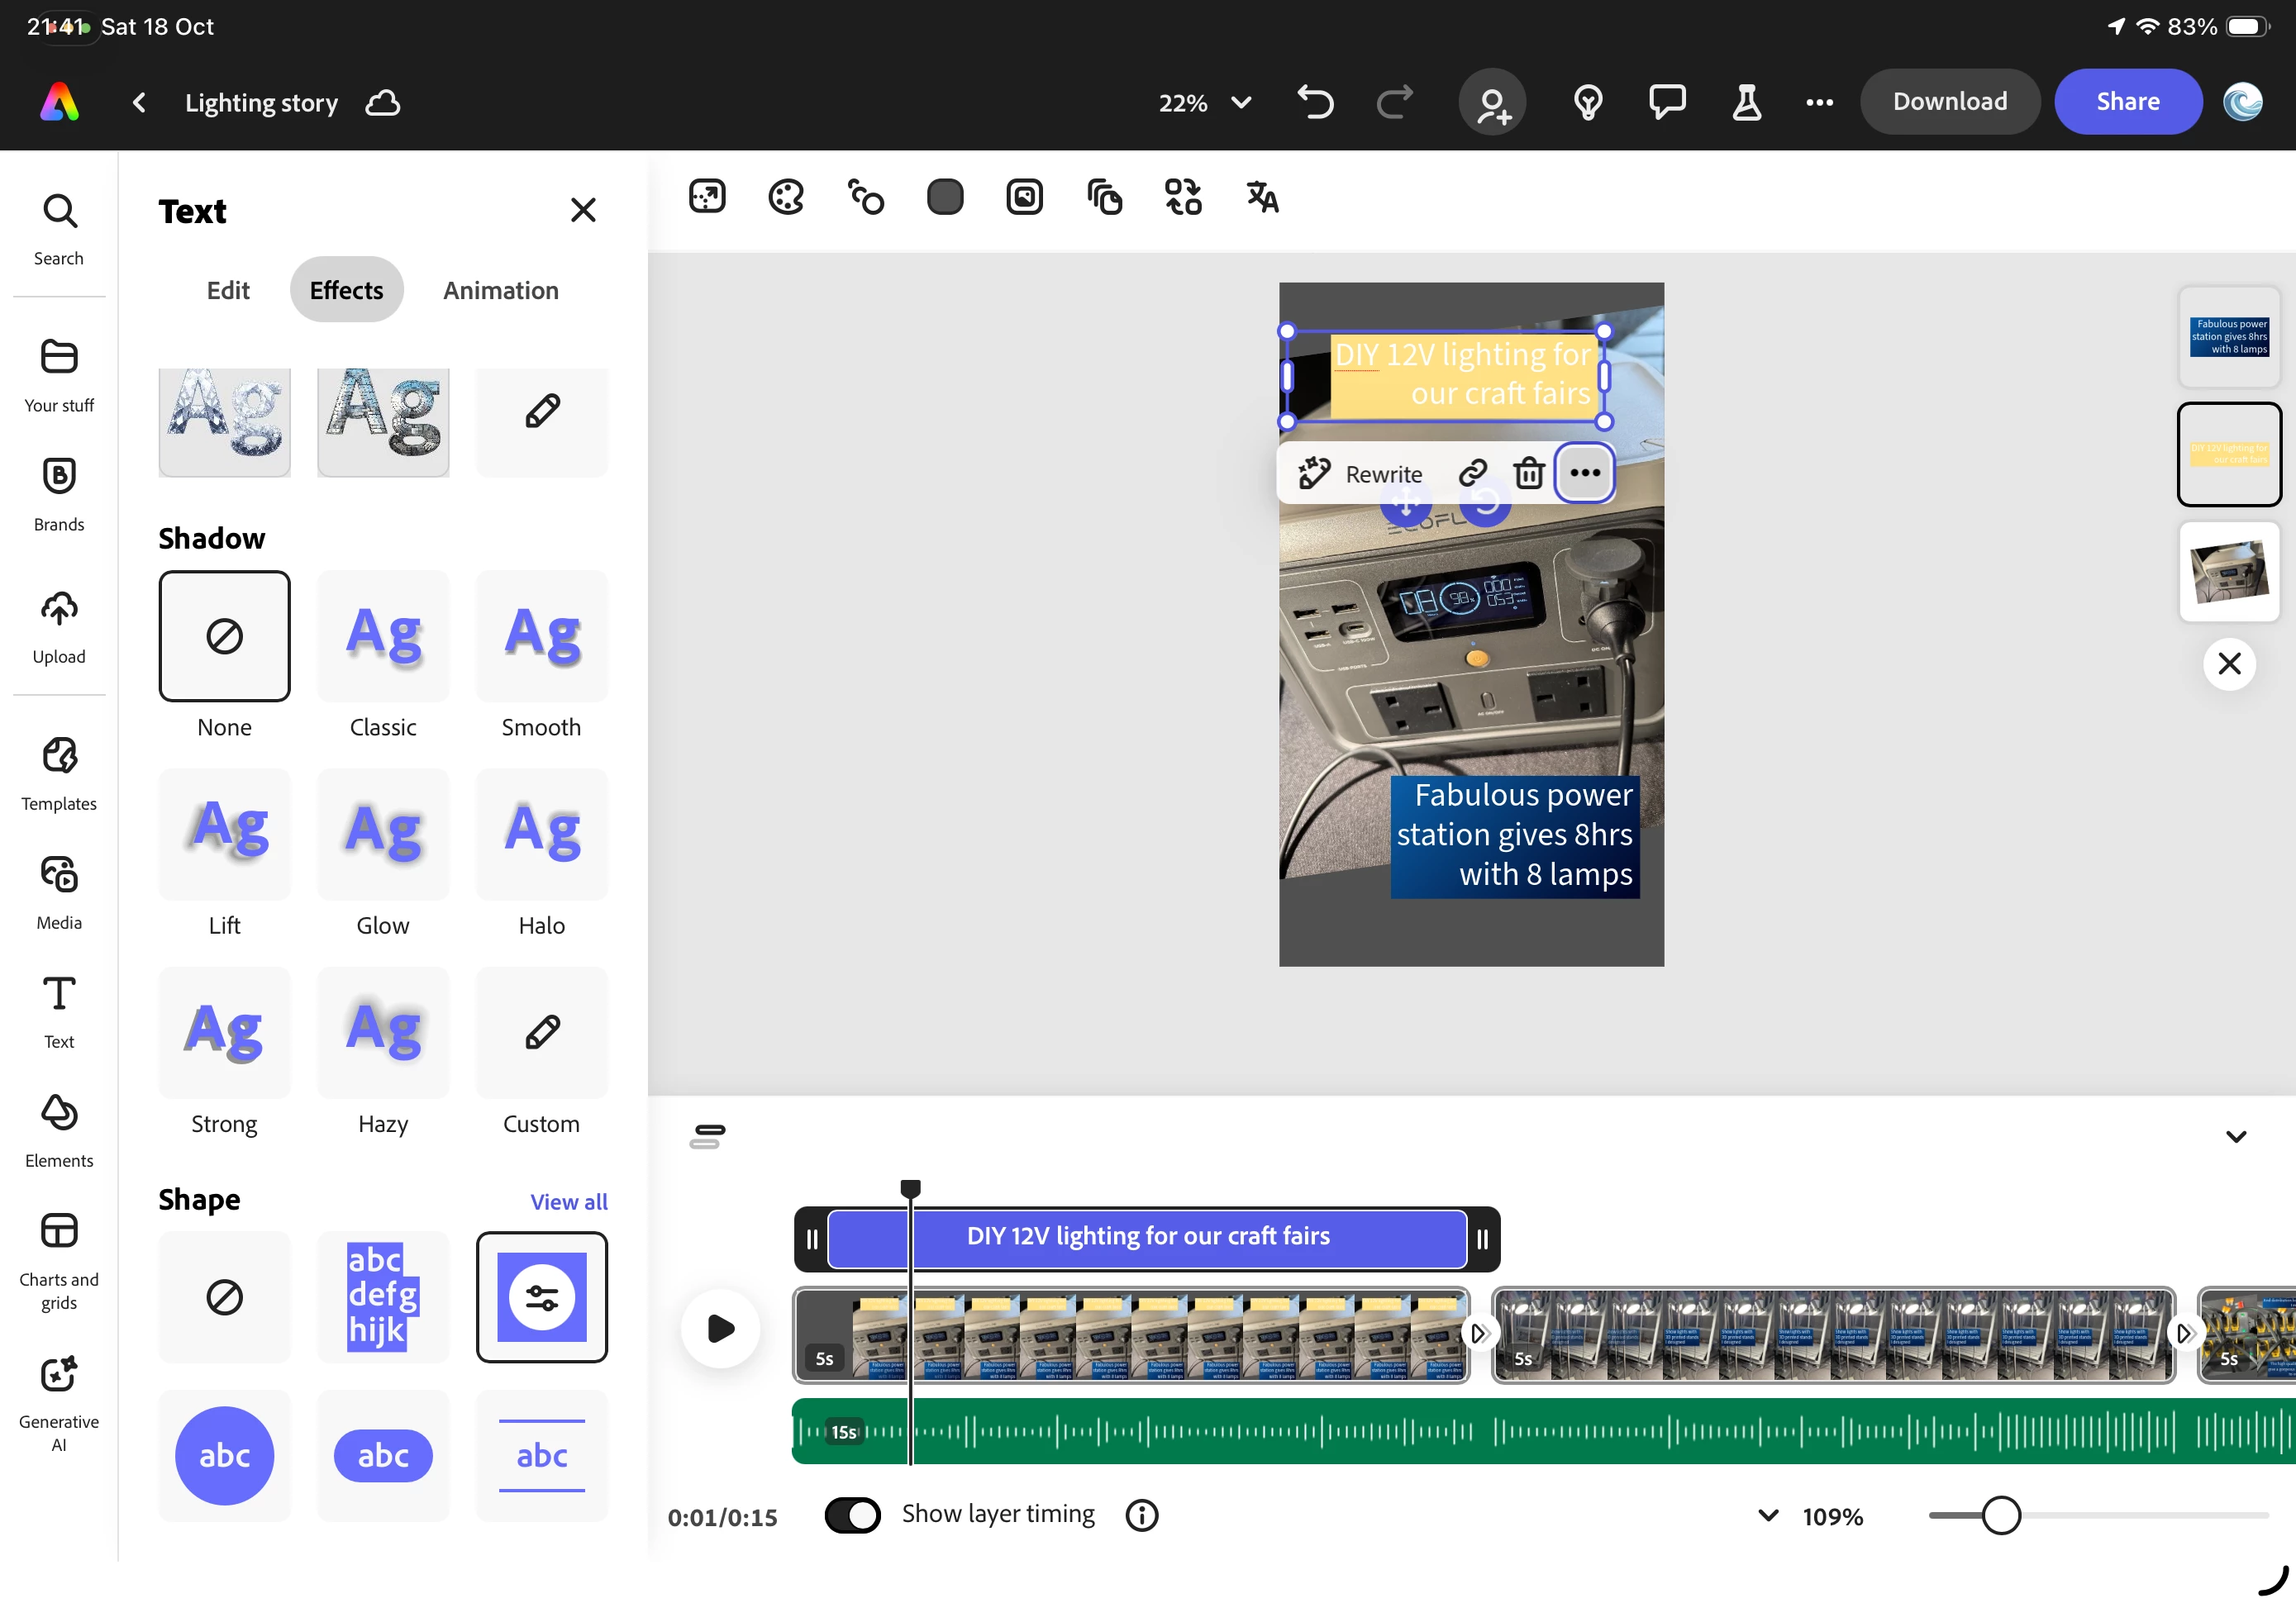
Task: Select the None shadow option
Action: [224, 636]
